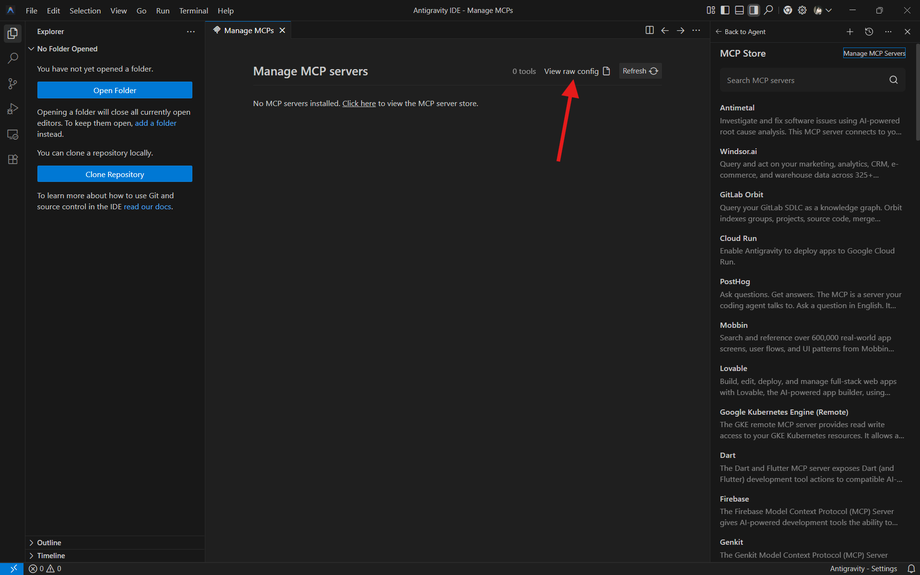Collapse the No Folder Opened section
The image size is (920, 575).
(x=115, y=49)
